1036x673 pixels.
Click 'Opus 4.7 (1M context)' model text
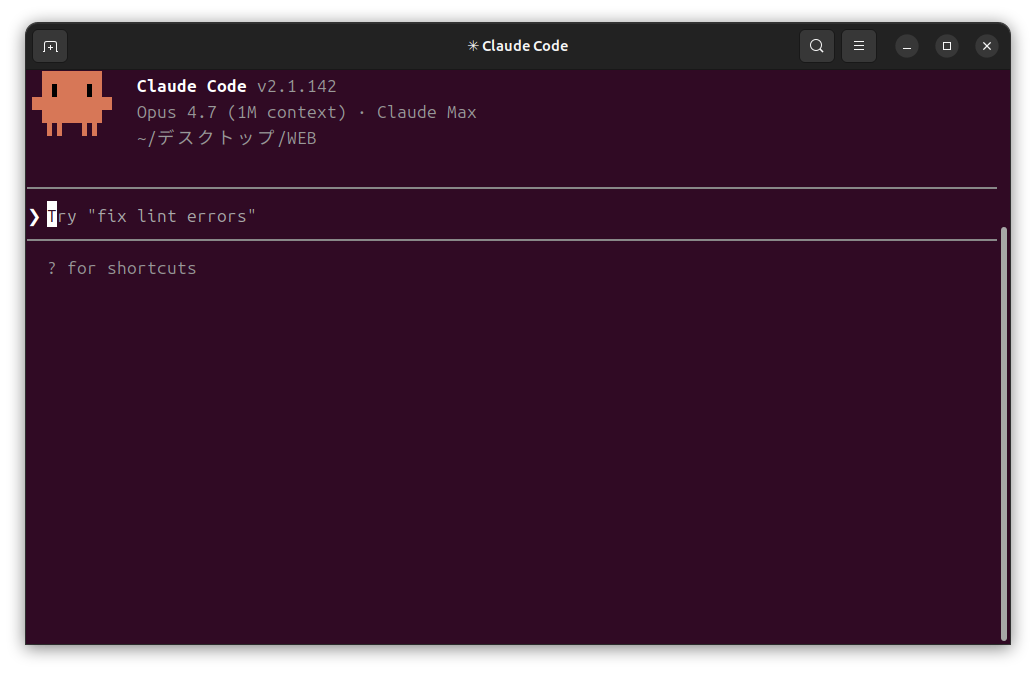(241, 112)
